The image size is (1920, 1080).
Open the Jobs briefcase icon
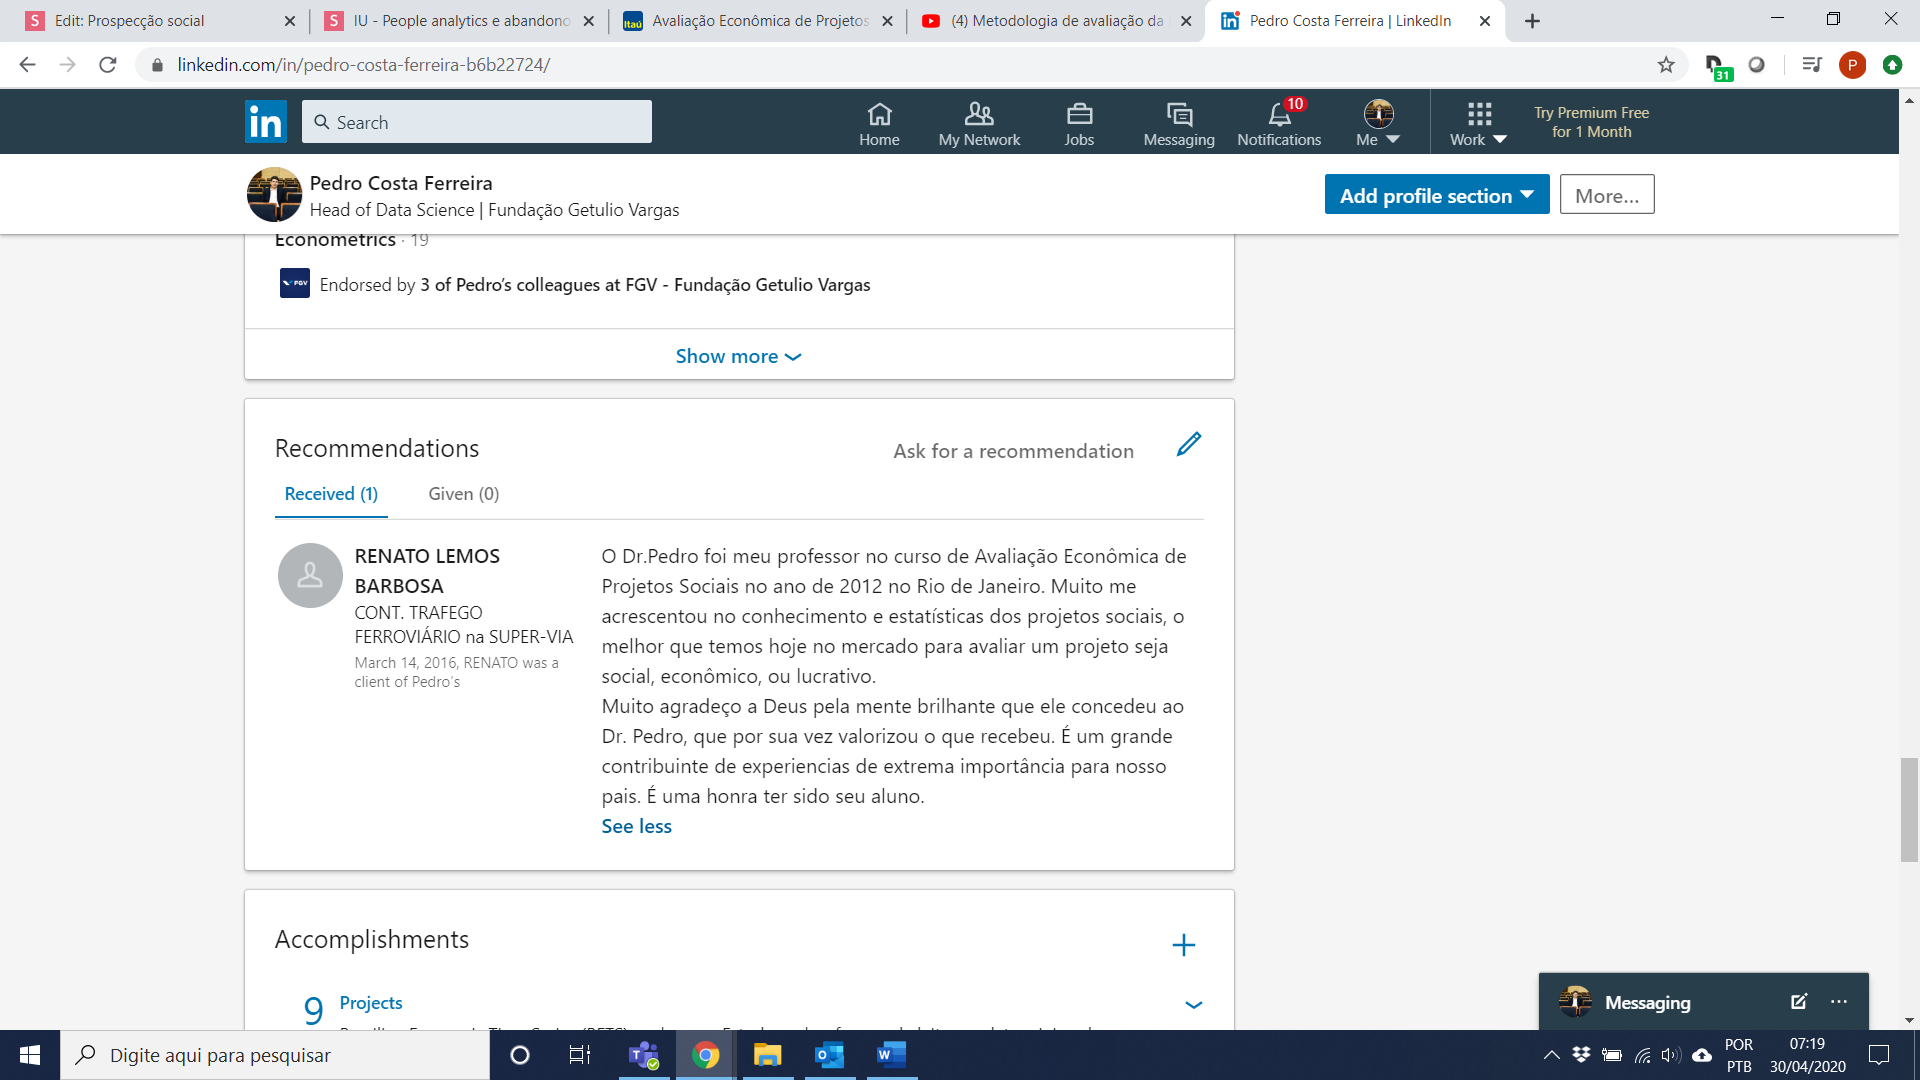(x=1079, y=123)
